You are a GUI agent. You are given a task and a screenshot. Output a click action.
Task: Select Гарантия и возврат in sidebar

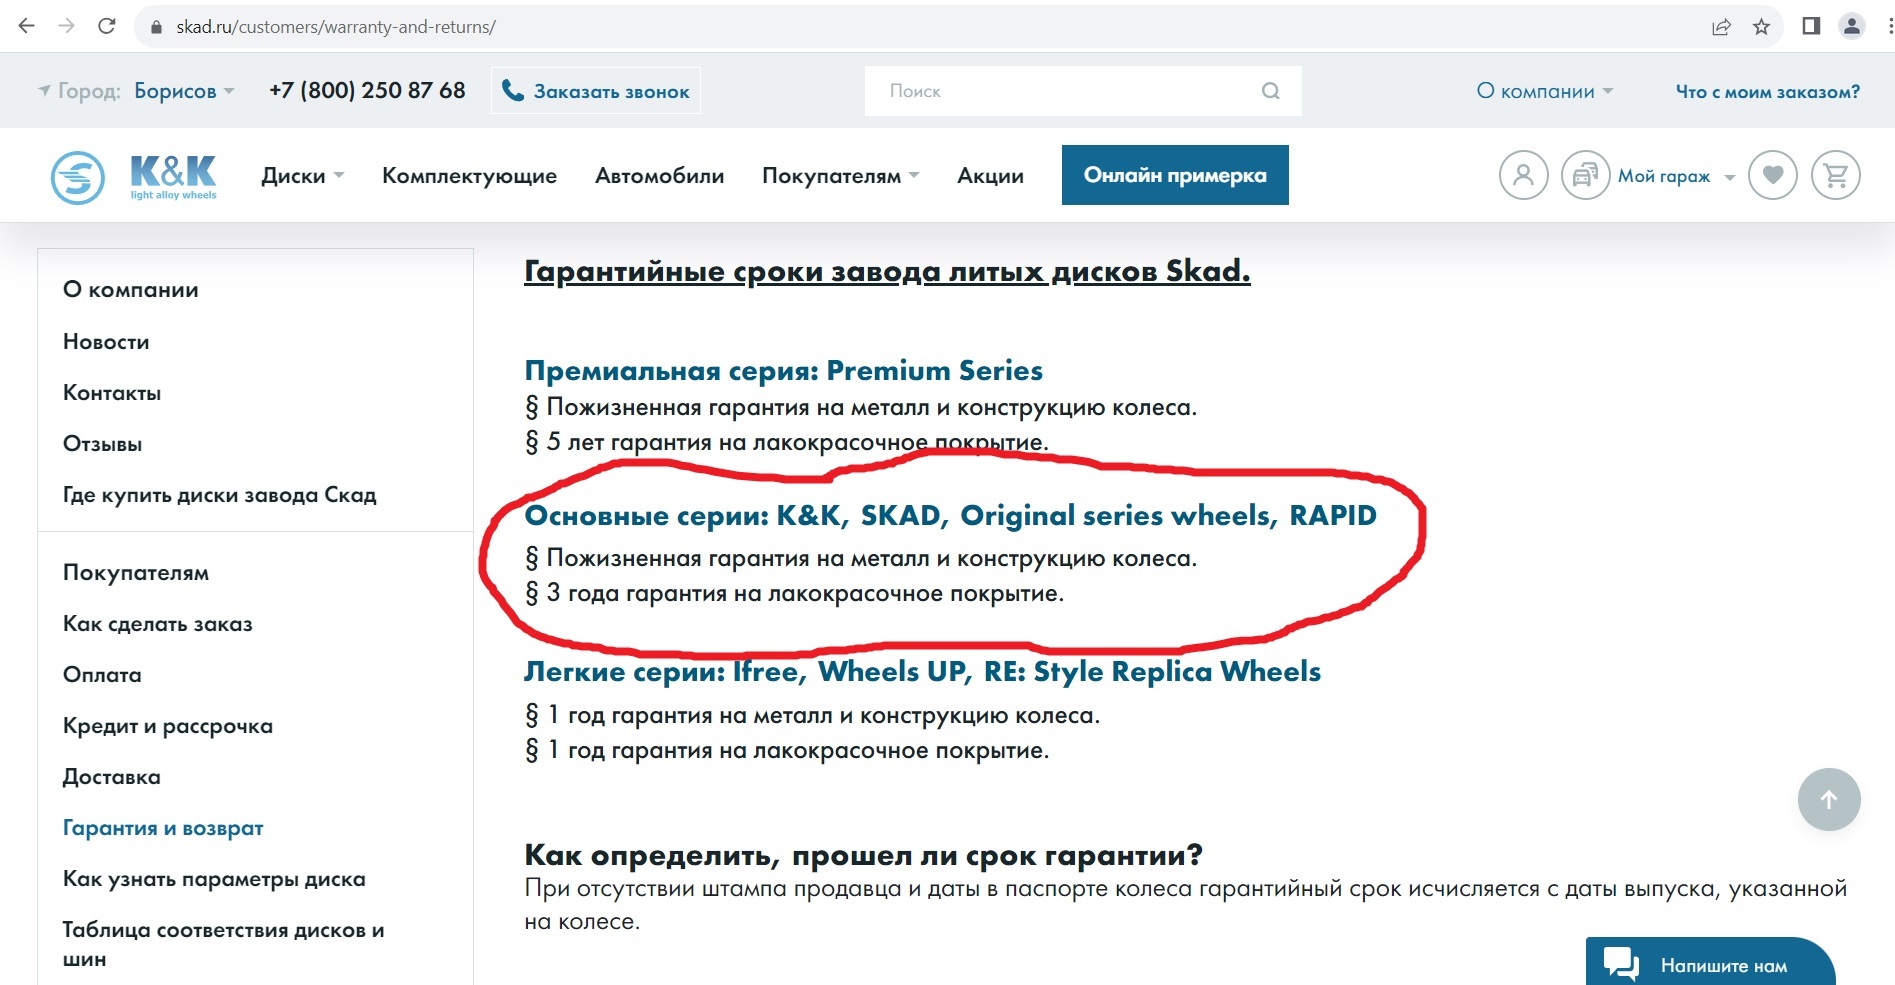[x=163, y=828]
